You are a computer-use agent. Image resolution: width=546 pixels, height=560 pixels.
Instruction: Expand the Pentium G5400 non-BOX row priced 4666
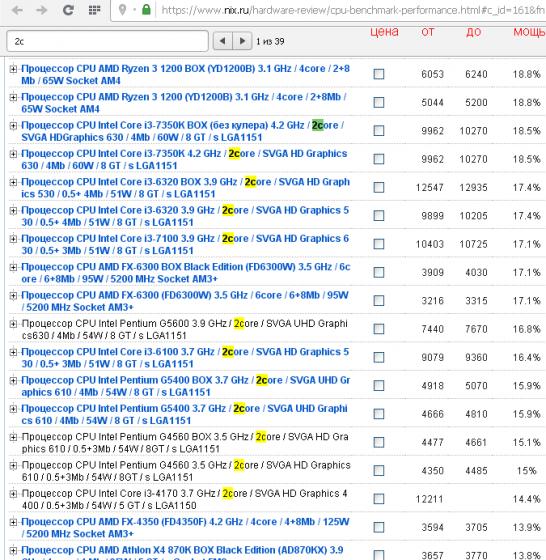(x=13, y=409)
